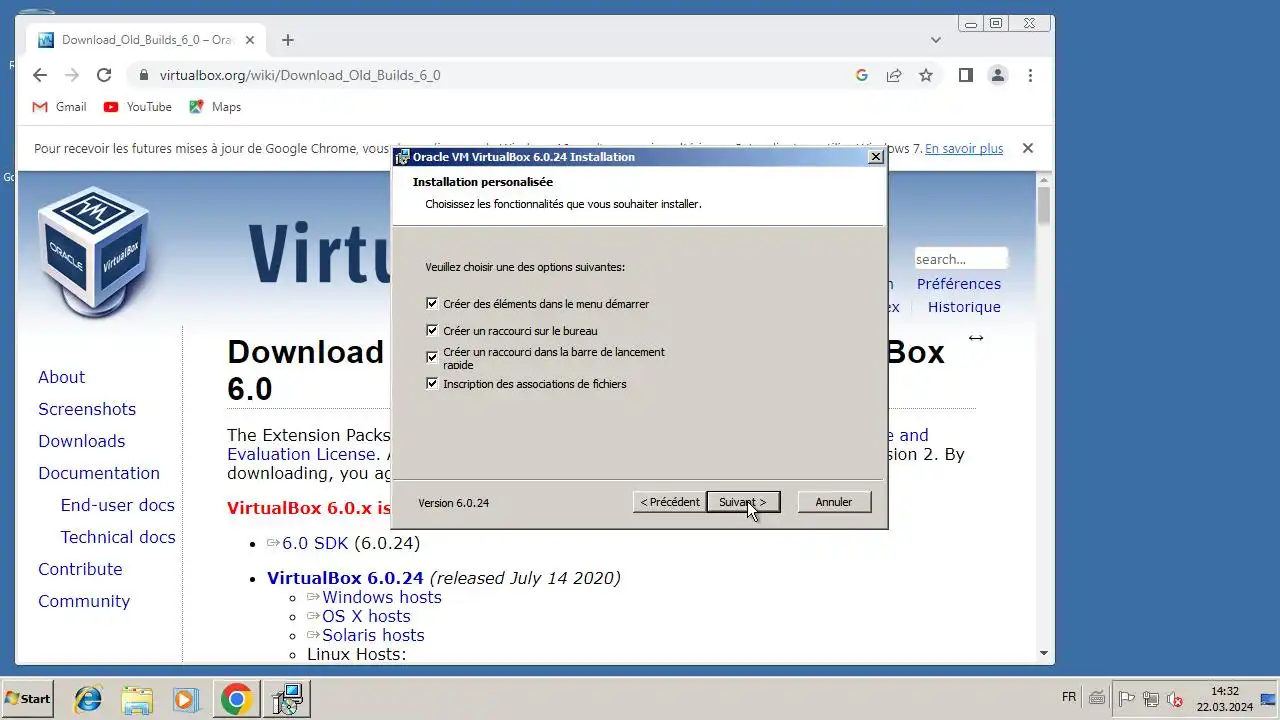This screenshot has width=1280, height=720.
Task: Open Technical docs link
Action: pyautogui.click(x=117, y=537)
